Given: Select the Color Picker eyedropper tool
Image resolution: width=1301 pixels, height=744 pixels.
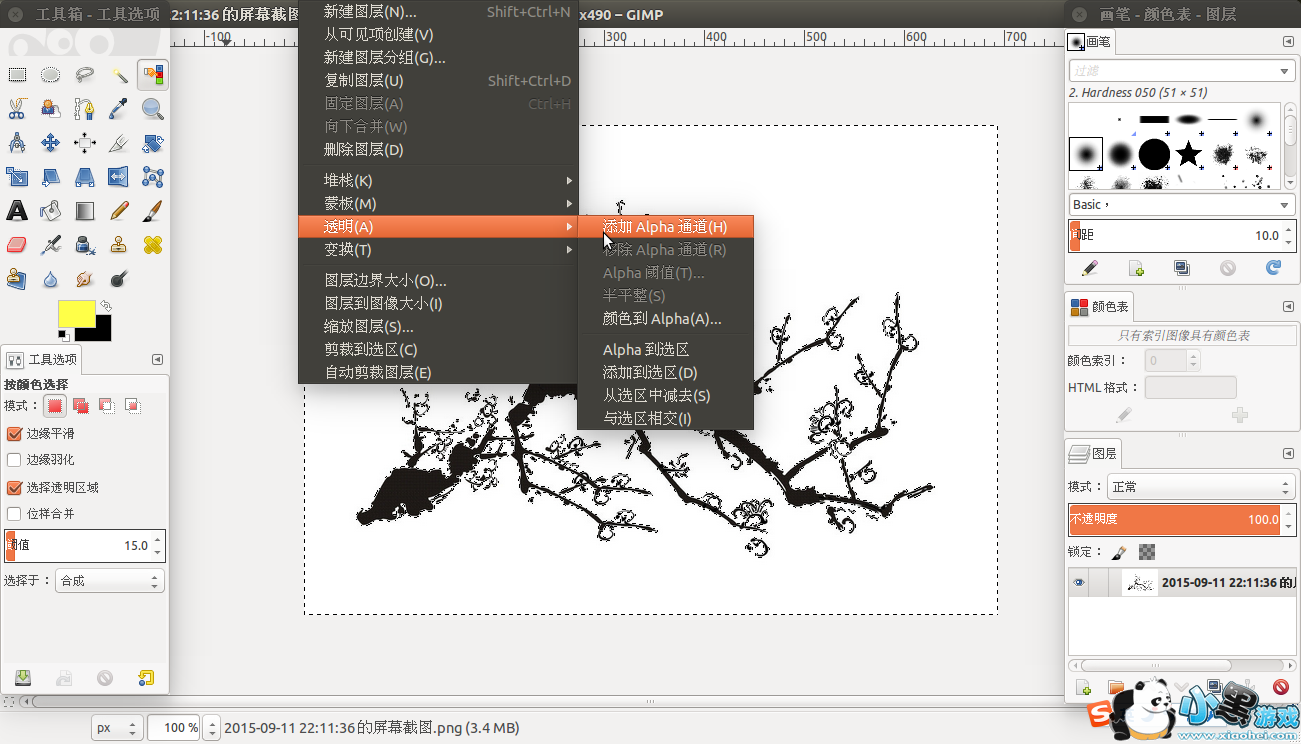Looking at the screenshot, I should 119,109.
